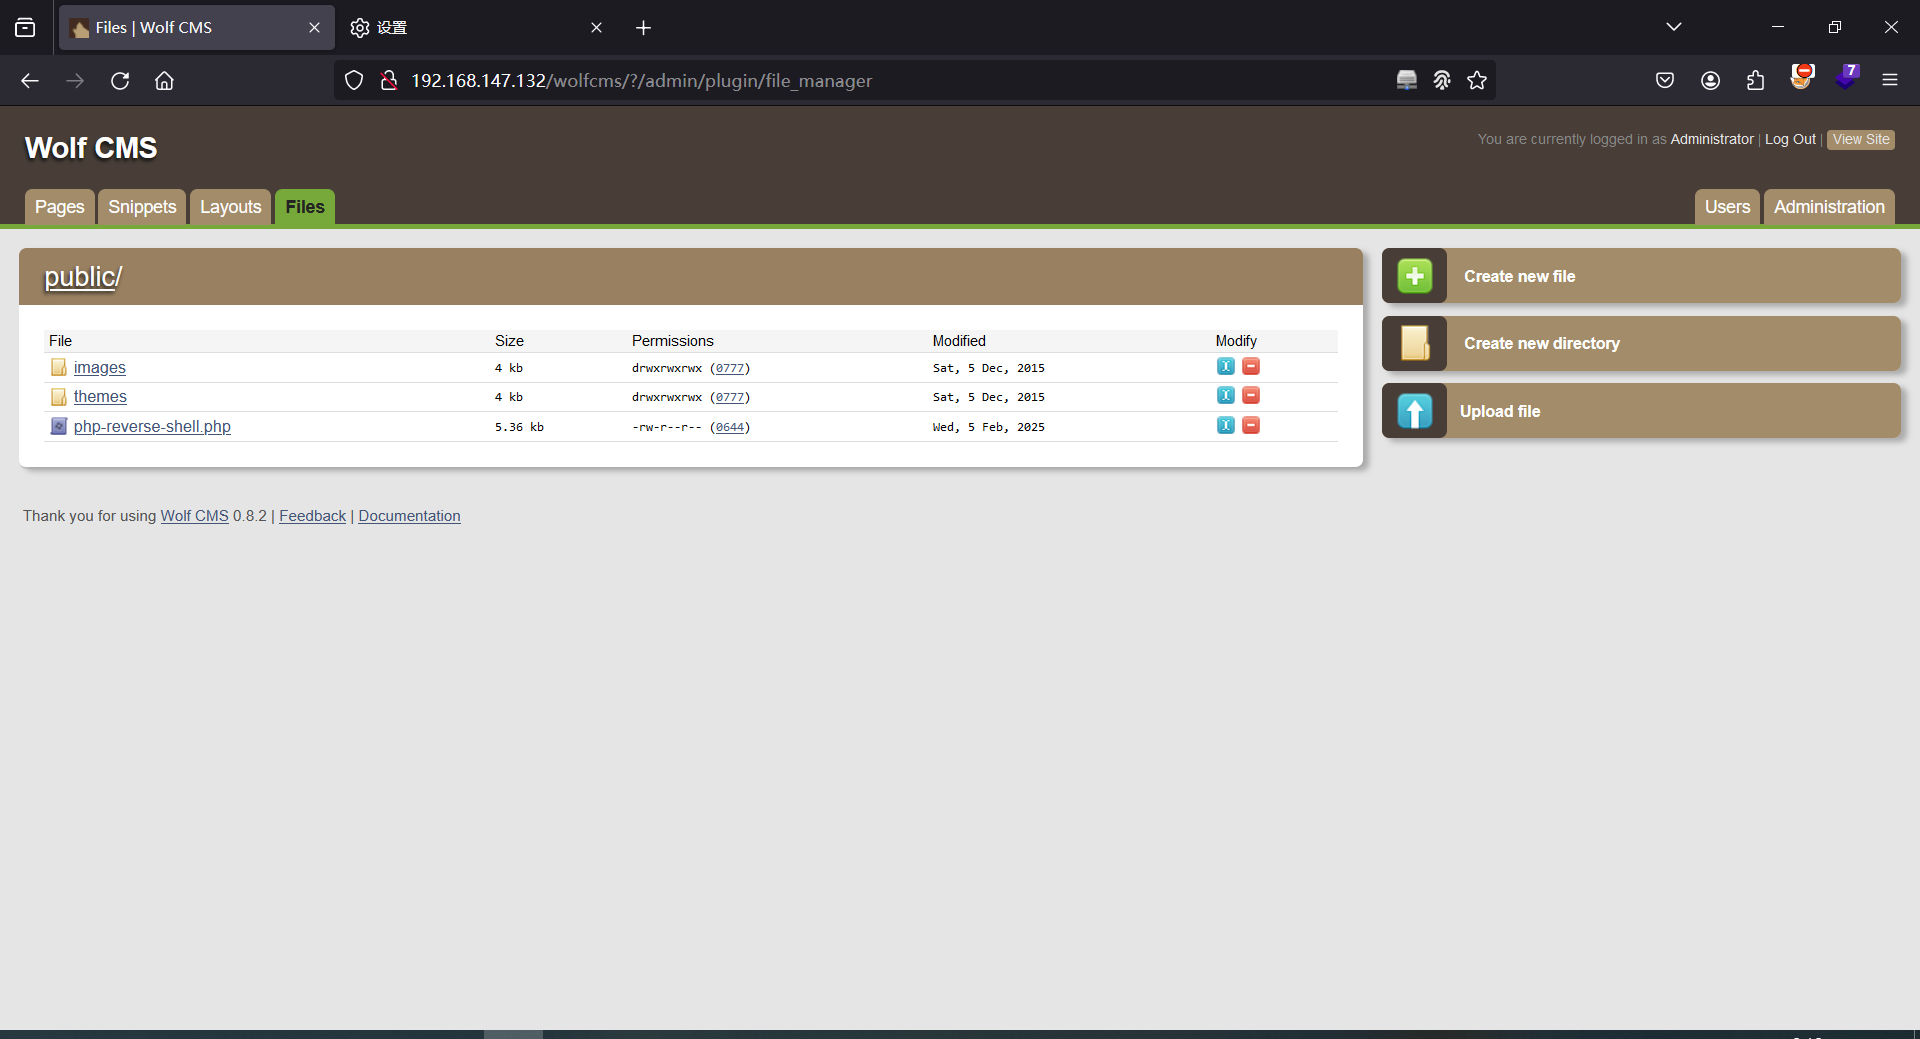The image size is (1920, 1039).
Task: Click the Create new directory folder icon
Action: tap(1414, 343)
